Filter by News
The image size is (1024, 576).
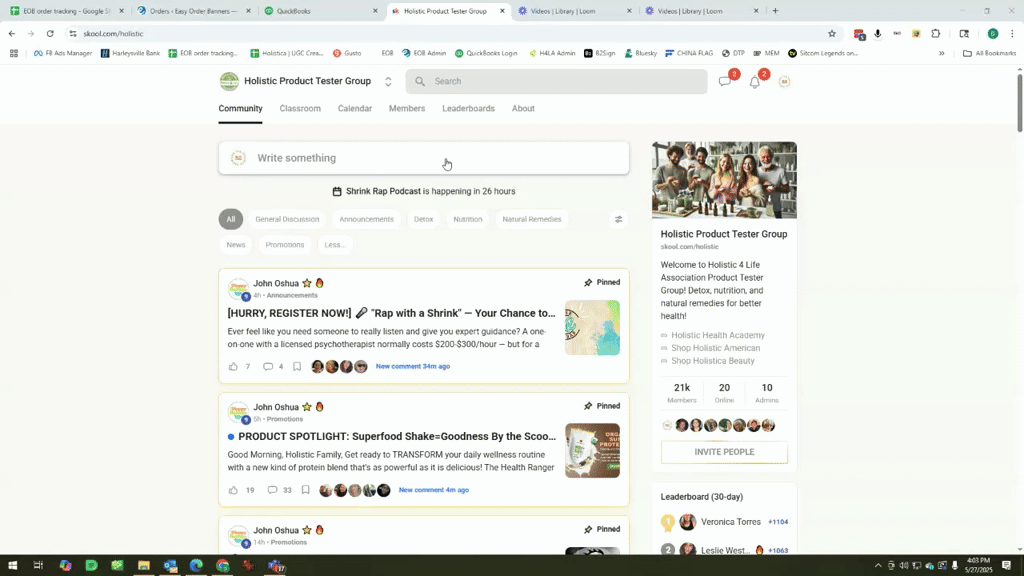236,245
